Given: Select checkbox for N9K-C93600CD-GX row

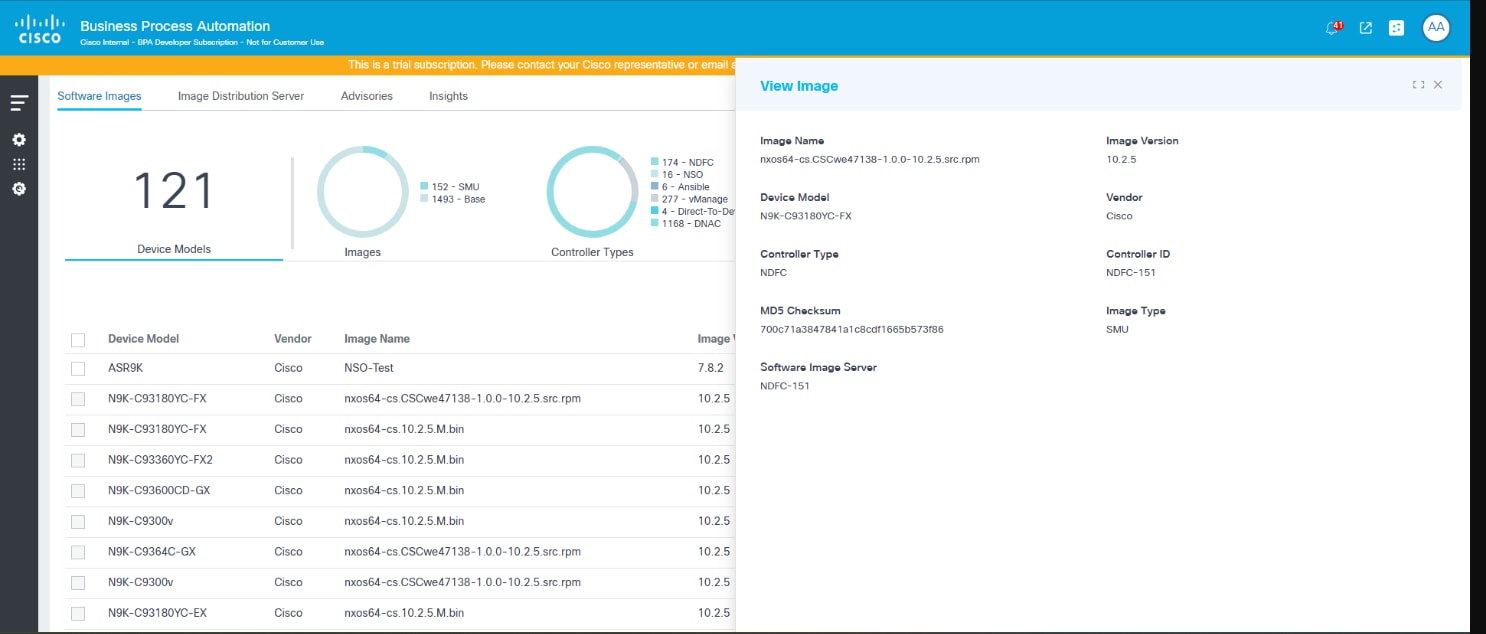Looking at the screenshot, I should pyautogui.click(x=78, y=491).
